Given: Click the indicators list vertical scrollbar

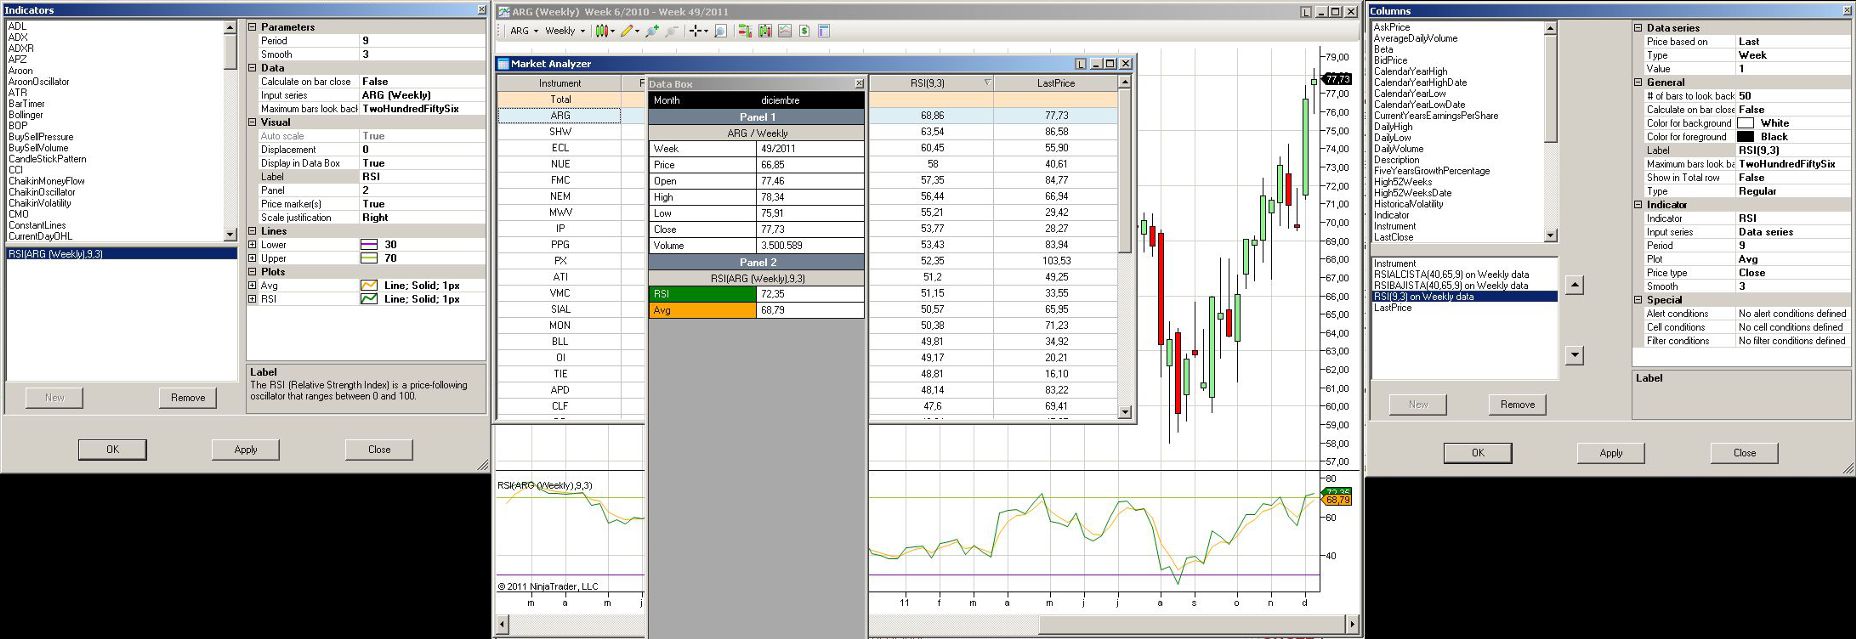Looking at the screenshot, I should pos(230,130).
